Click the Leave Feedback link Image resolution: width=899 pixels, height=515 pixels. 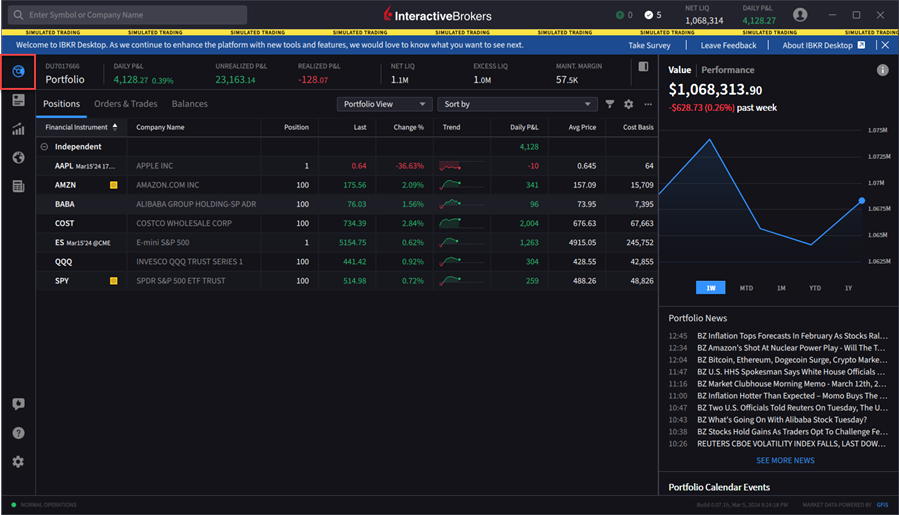coord(728,45)
